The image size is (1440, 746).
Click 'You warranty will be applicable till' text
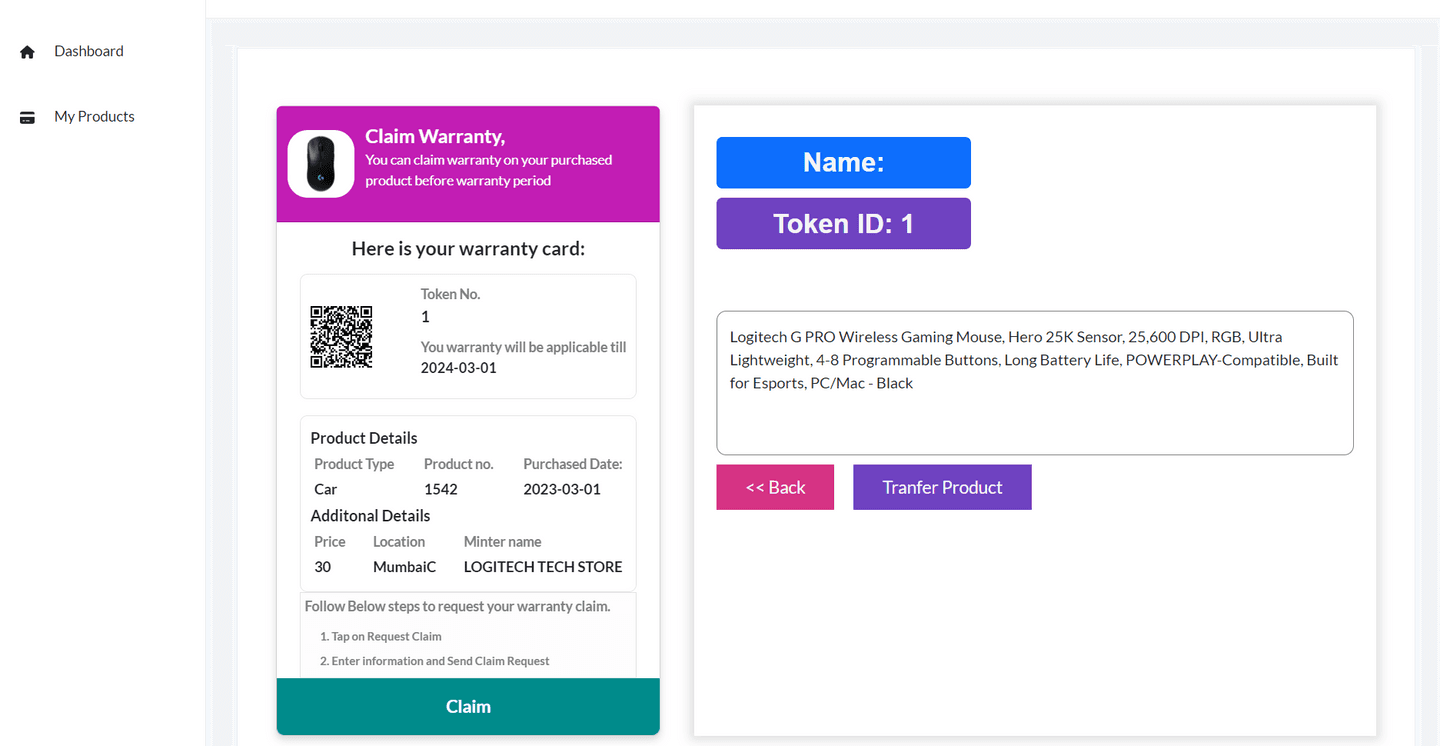pyautogui.click(x=523, y=347)
